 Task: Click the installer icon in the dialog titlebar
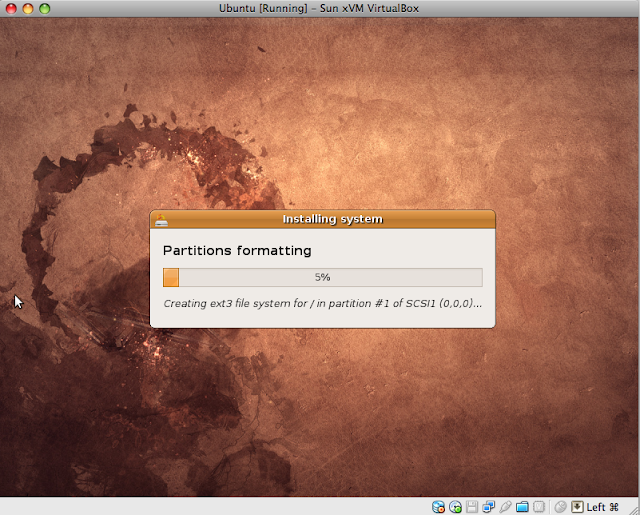click(x=161, y=220)
